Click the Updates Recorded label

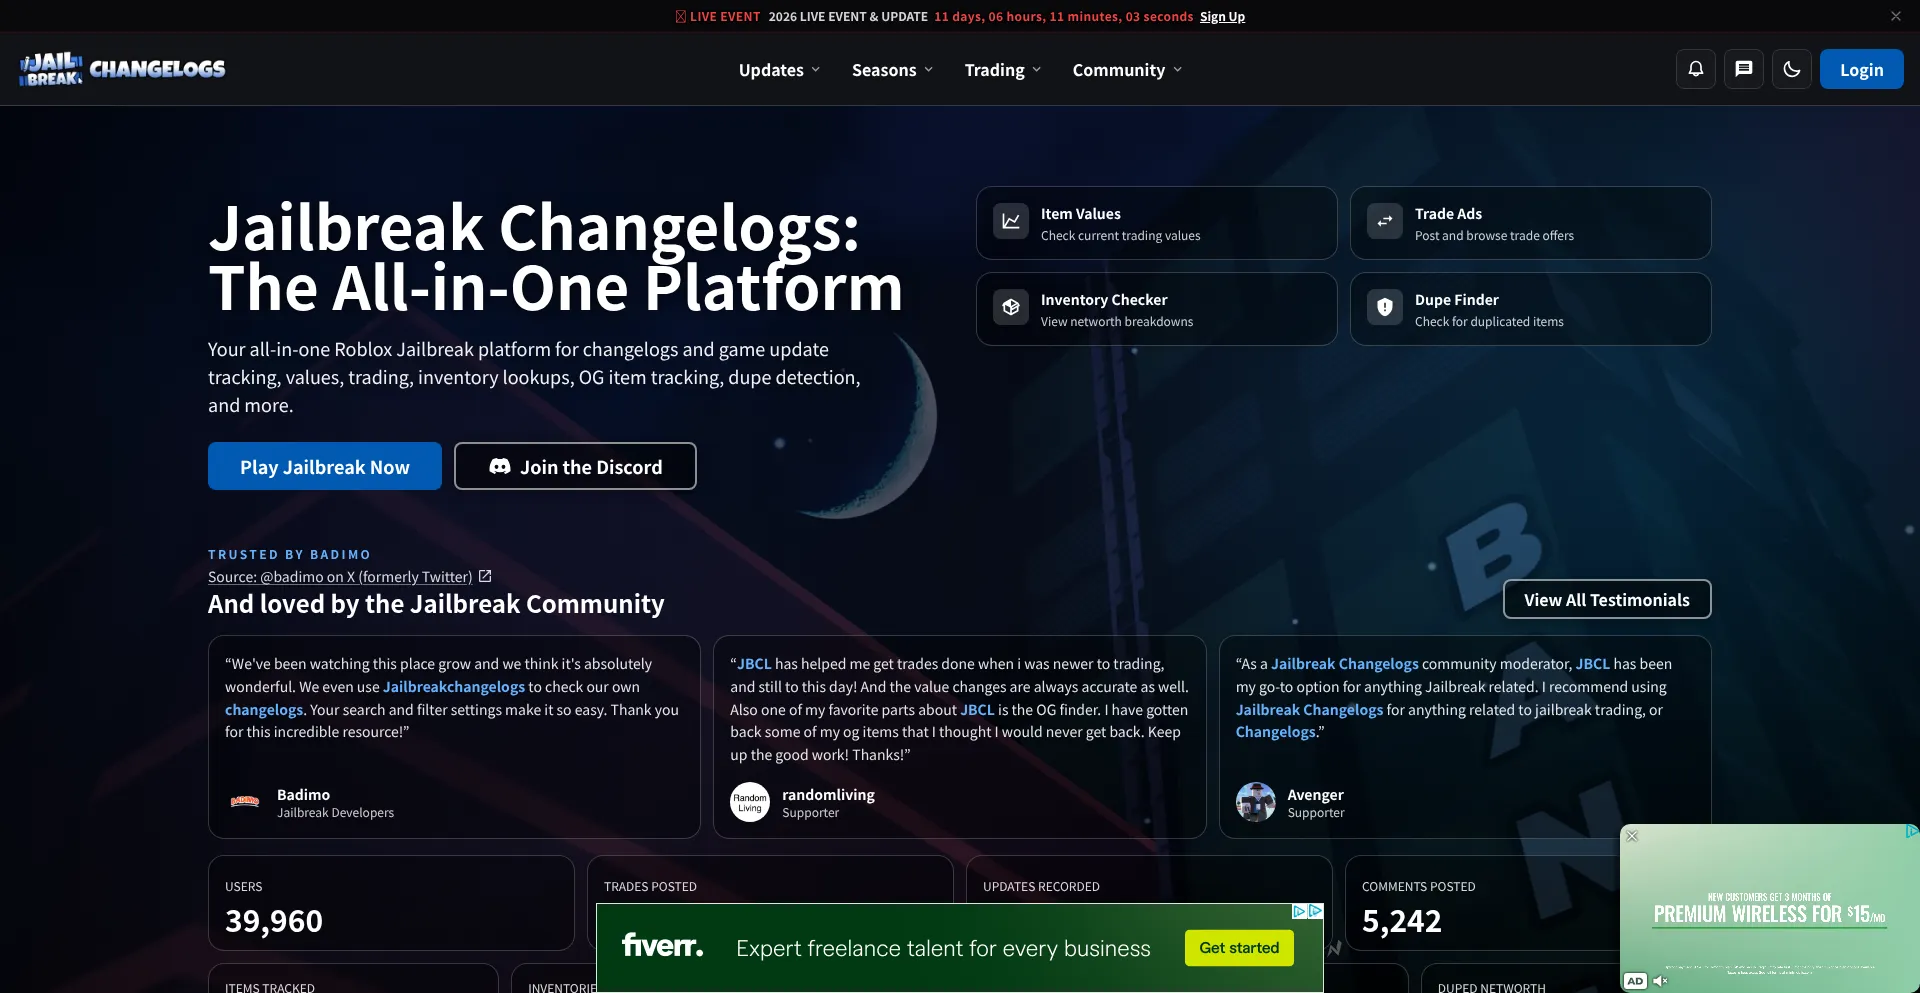(x=1041, y=887)
